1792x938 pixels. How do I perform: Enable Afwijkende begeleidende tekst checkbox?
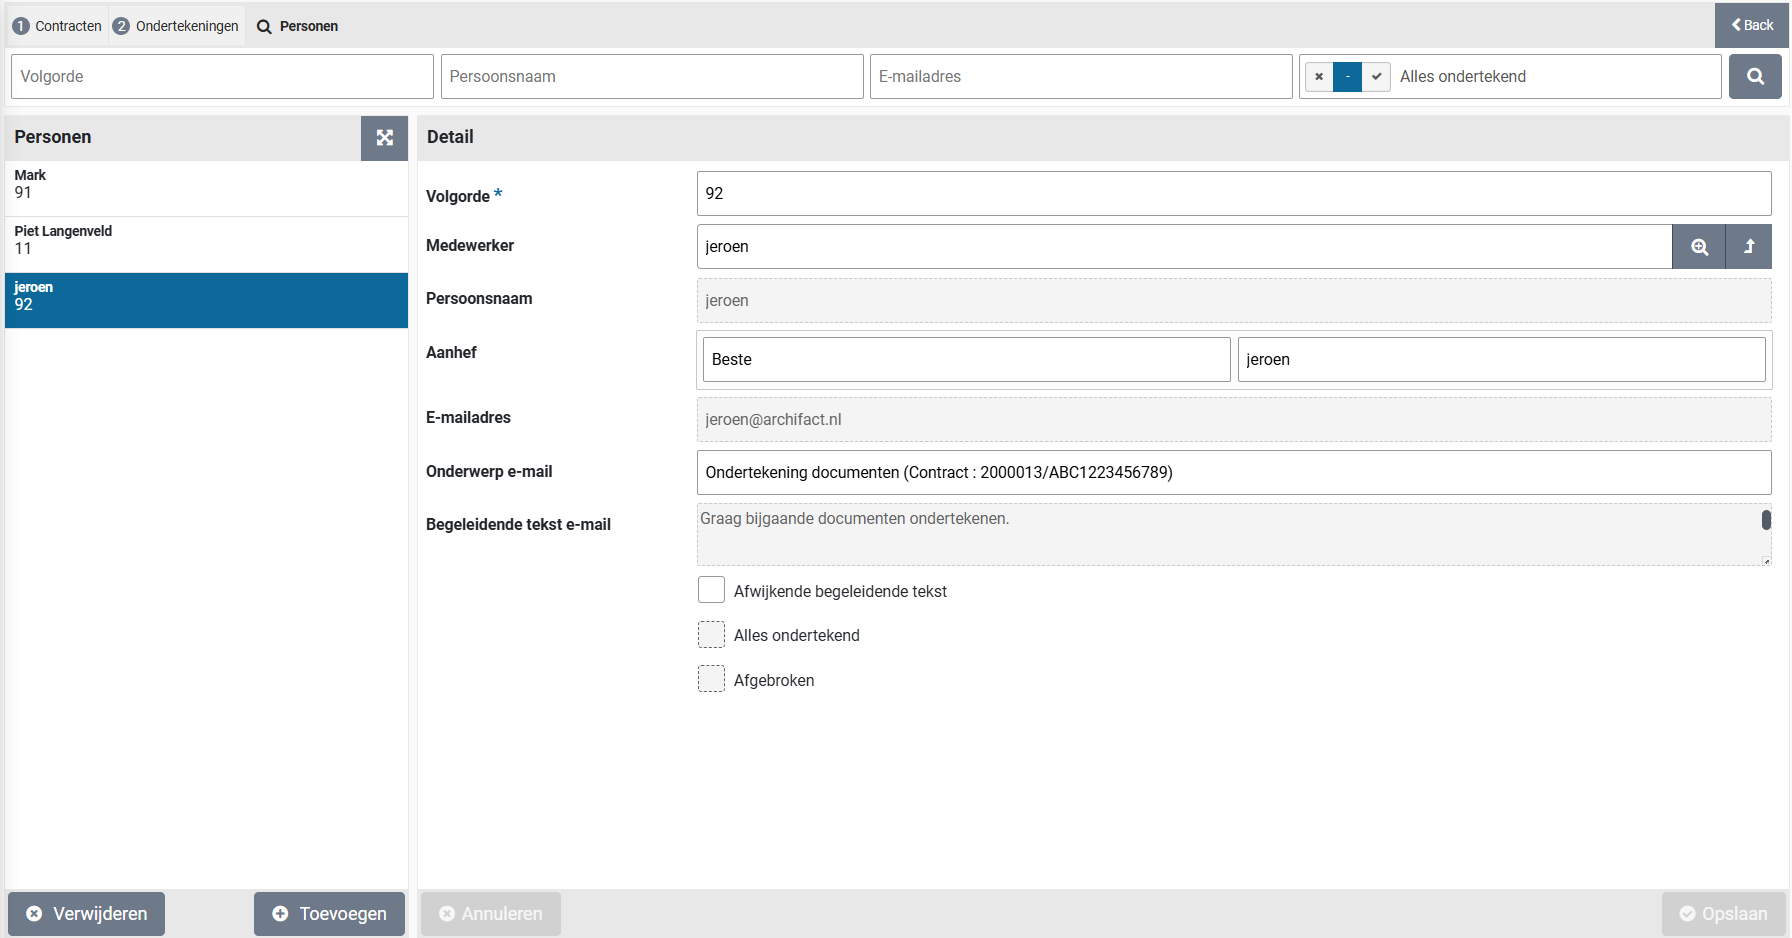click(x=711, y=590)
